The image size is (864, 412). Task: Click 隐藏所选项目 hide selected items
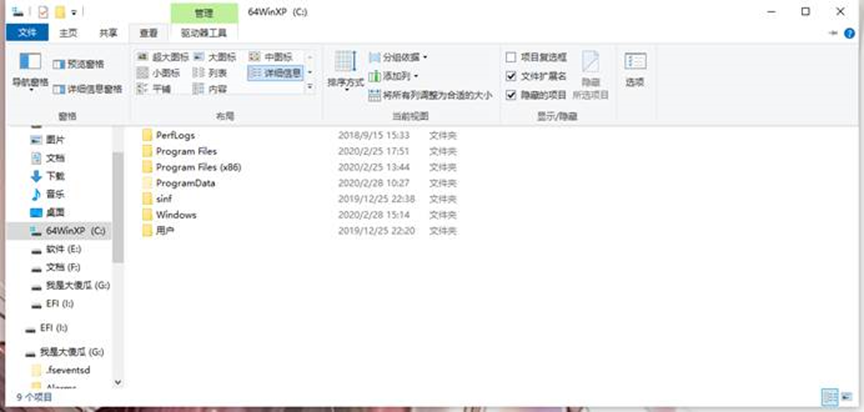pos(591,75)
